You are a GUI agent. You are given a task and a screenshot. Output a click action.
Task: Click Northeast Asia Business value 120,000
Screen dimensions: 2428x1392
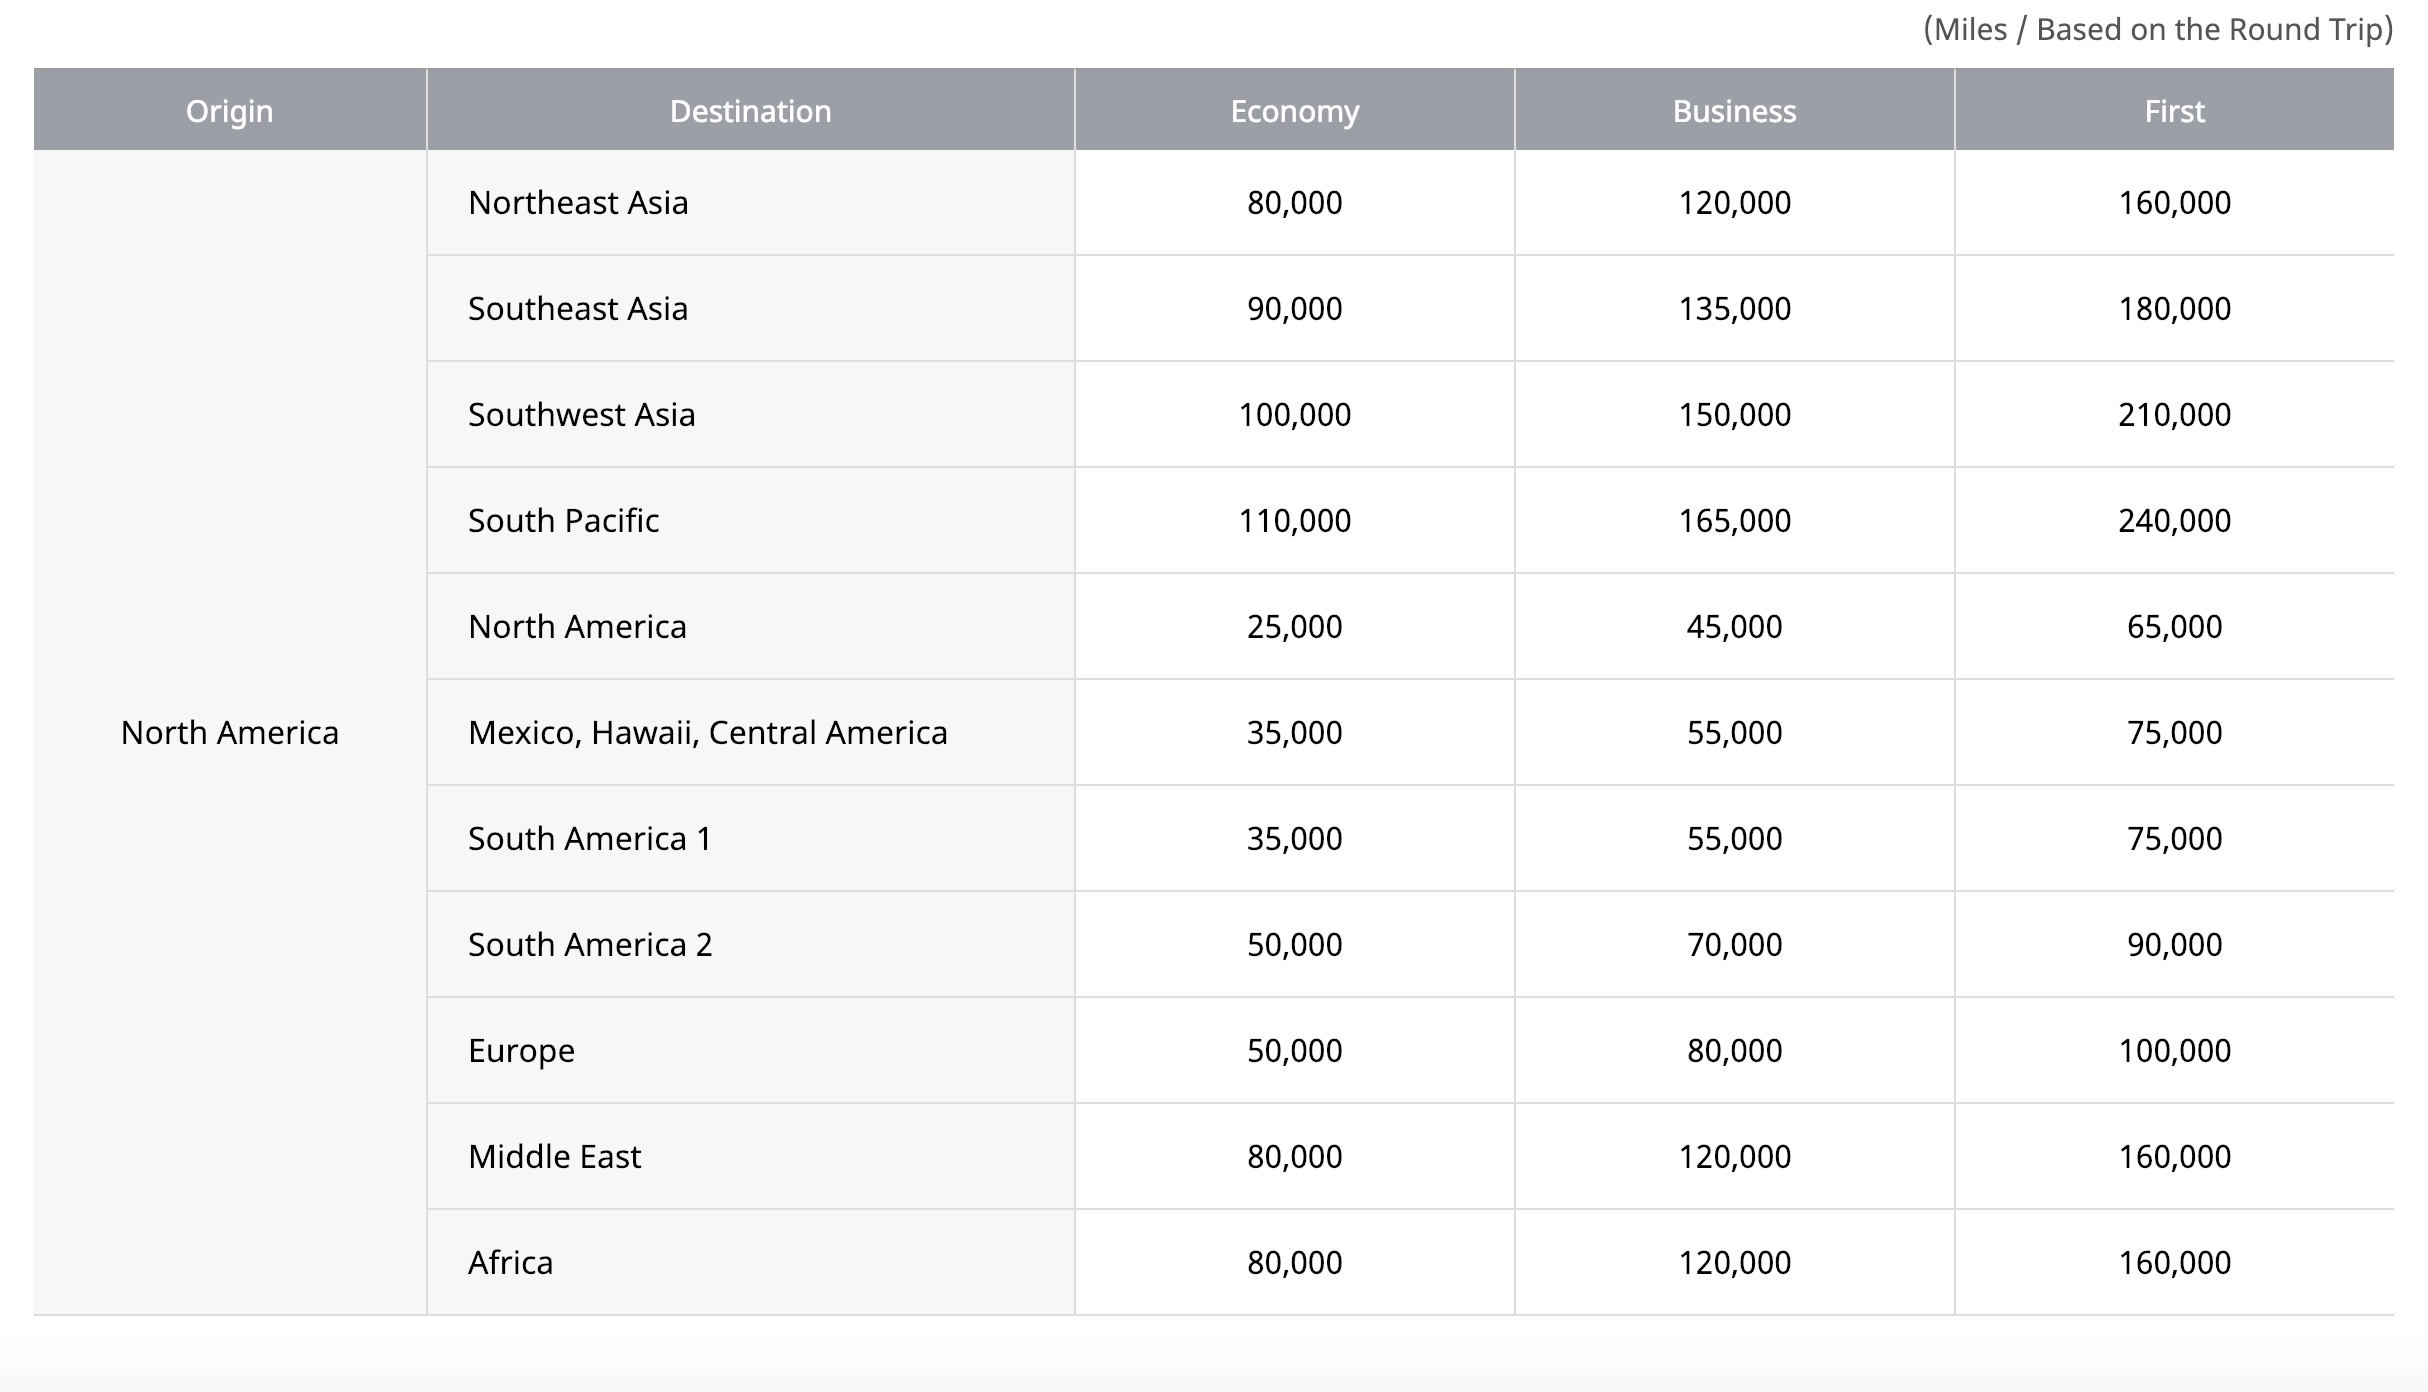point(1734,202)
